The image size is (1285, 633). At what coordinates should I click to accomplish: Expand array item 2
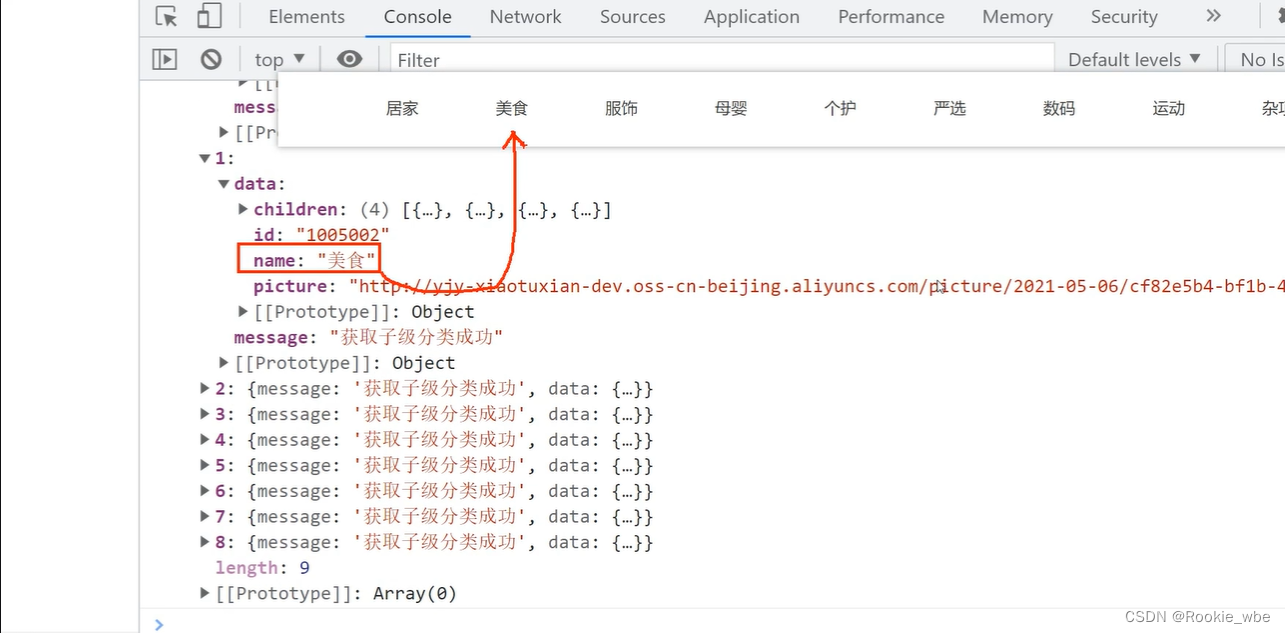[x=205, y=388]
